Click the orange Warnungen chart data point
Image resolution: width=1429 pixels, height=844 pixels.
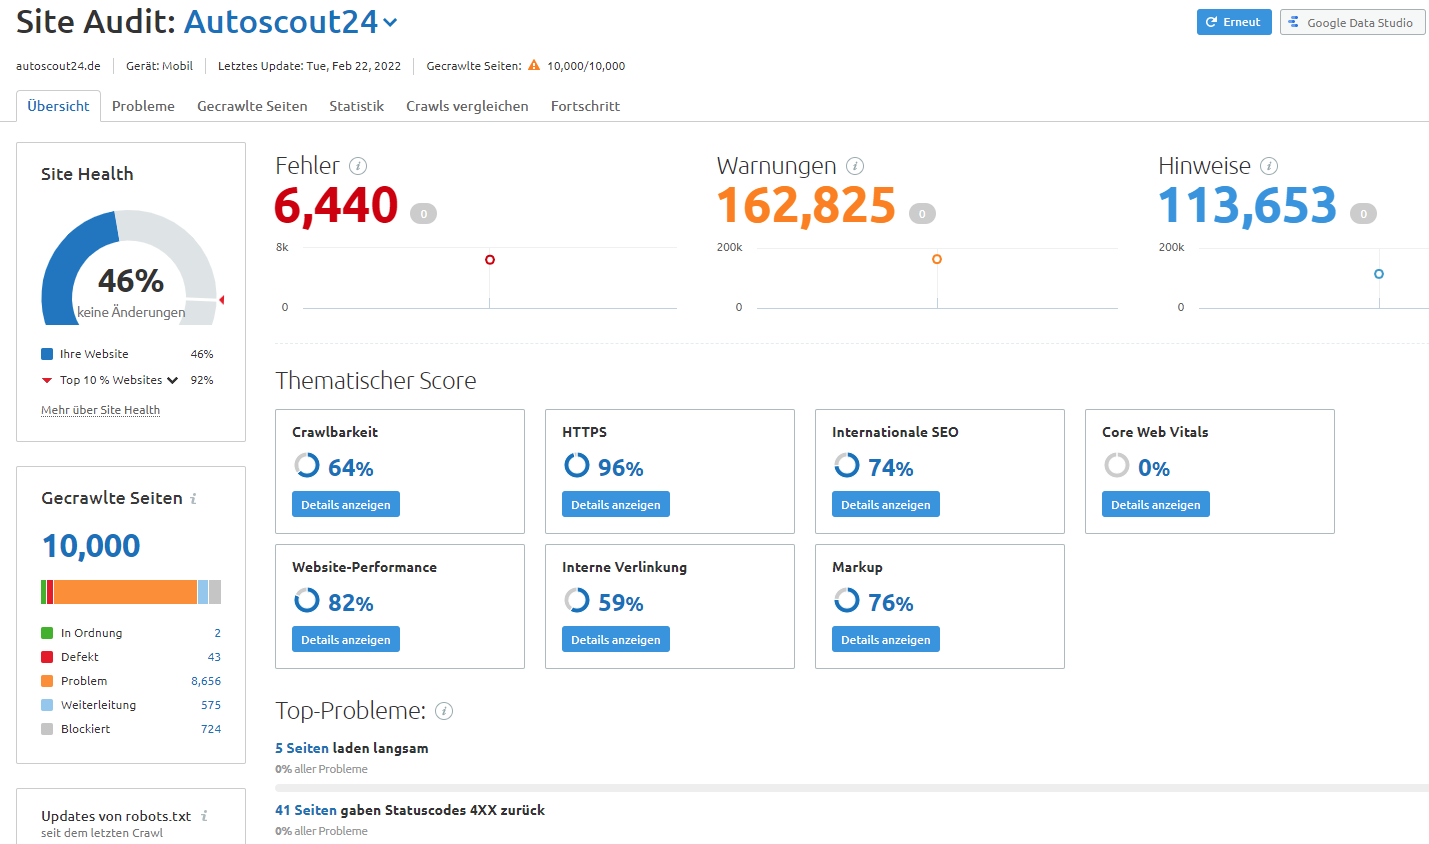tap(937, 259)
